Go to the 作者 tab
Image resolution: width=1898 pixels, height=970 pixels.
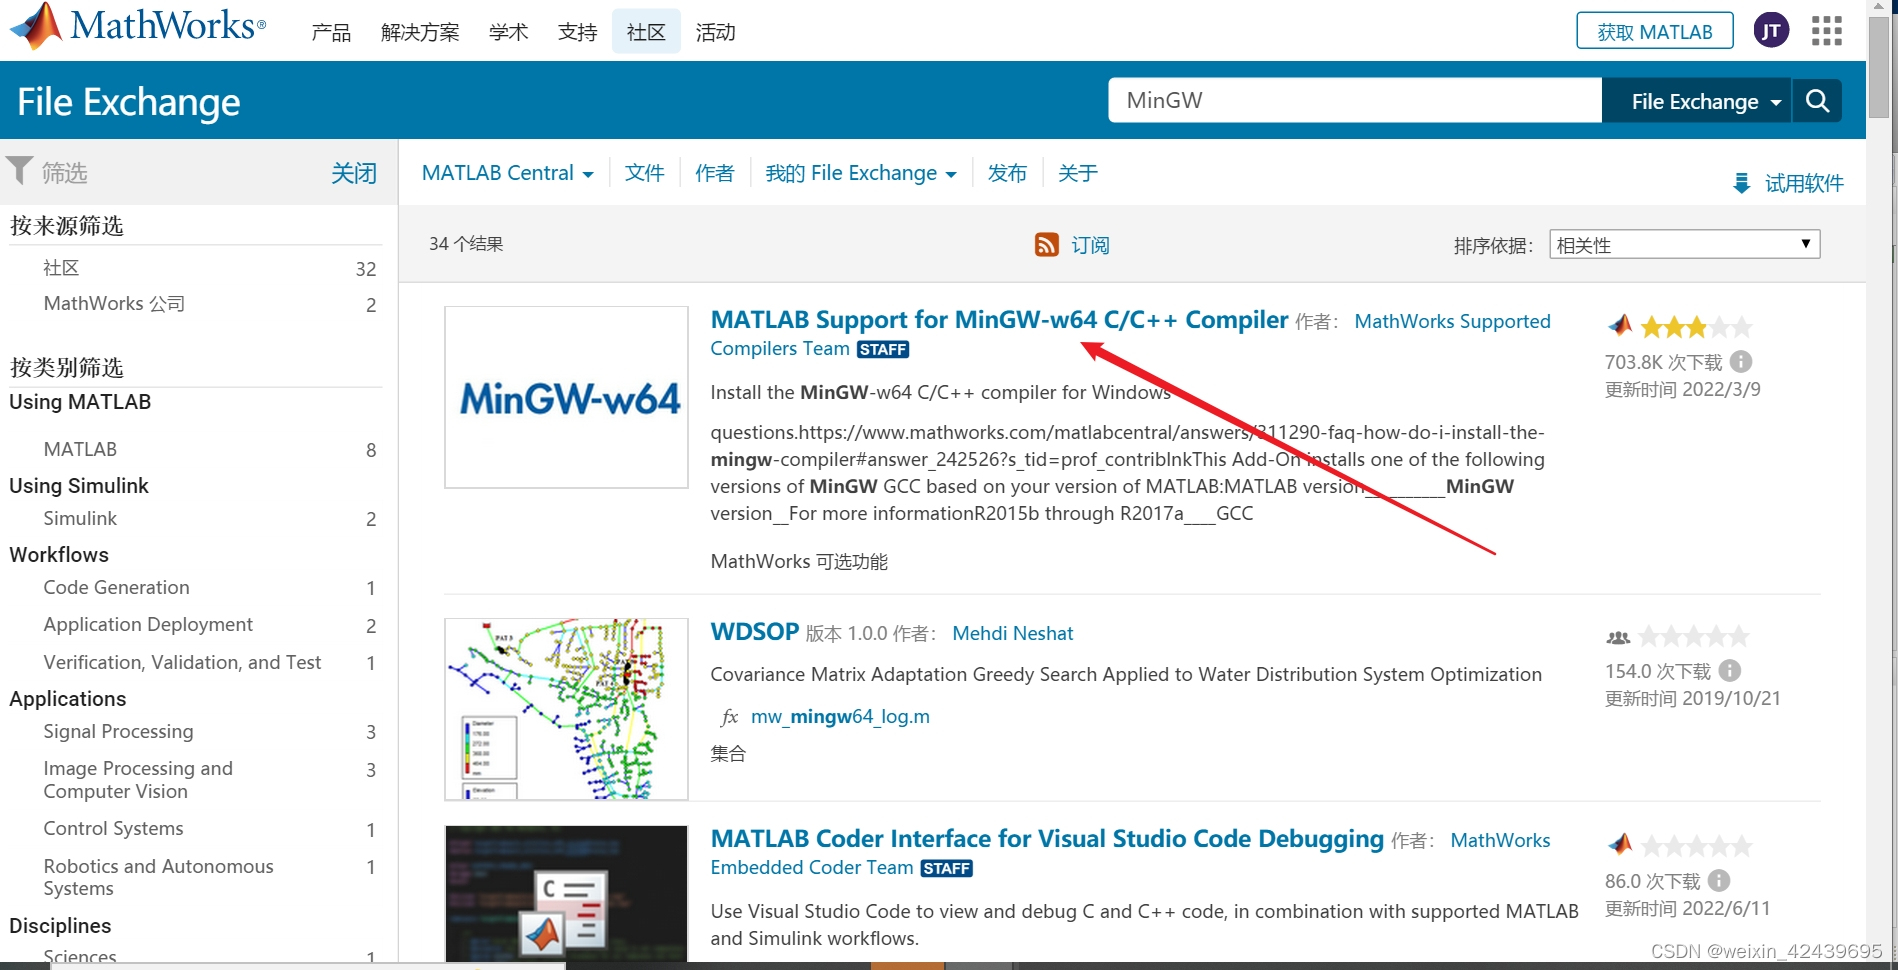tap(714, 173)
